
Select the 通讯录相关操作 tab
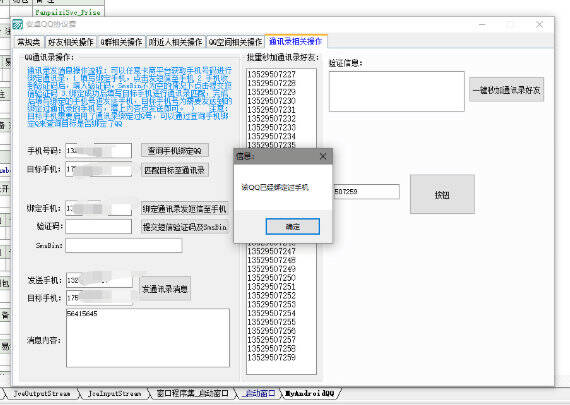click(296, 41)
